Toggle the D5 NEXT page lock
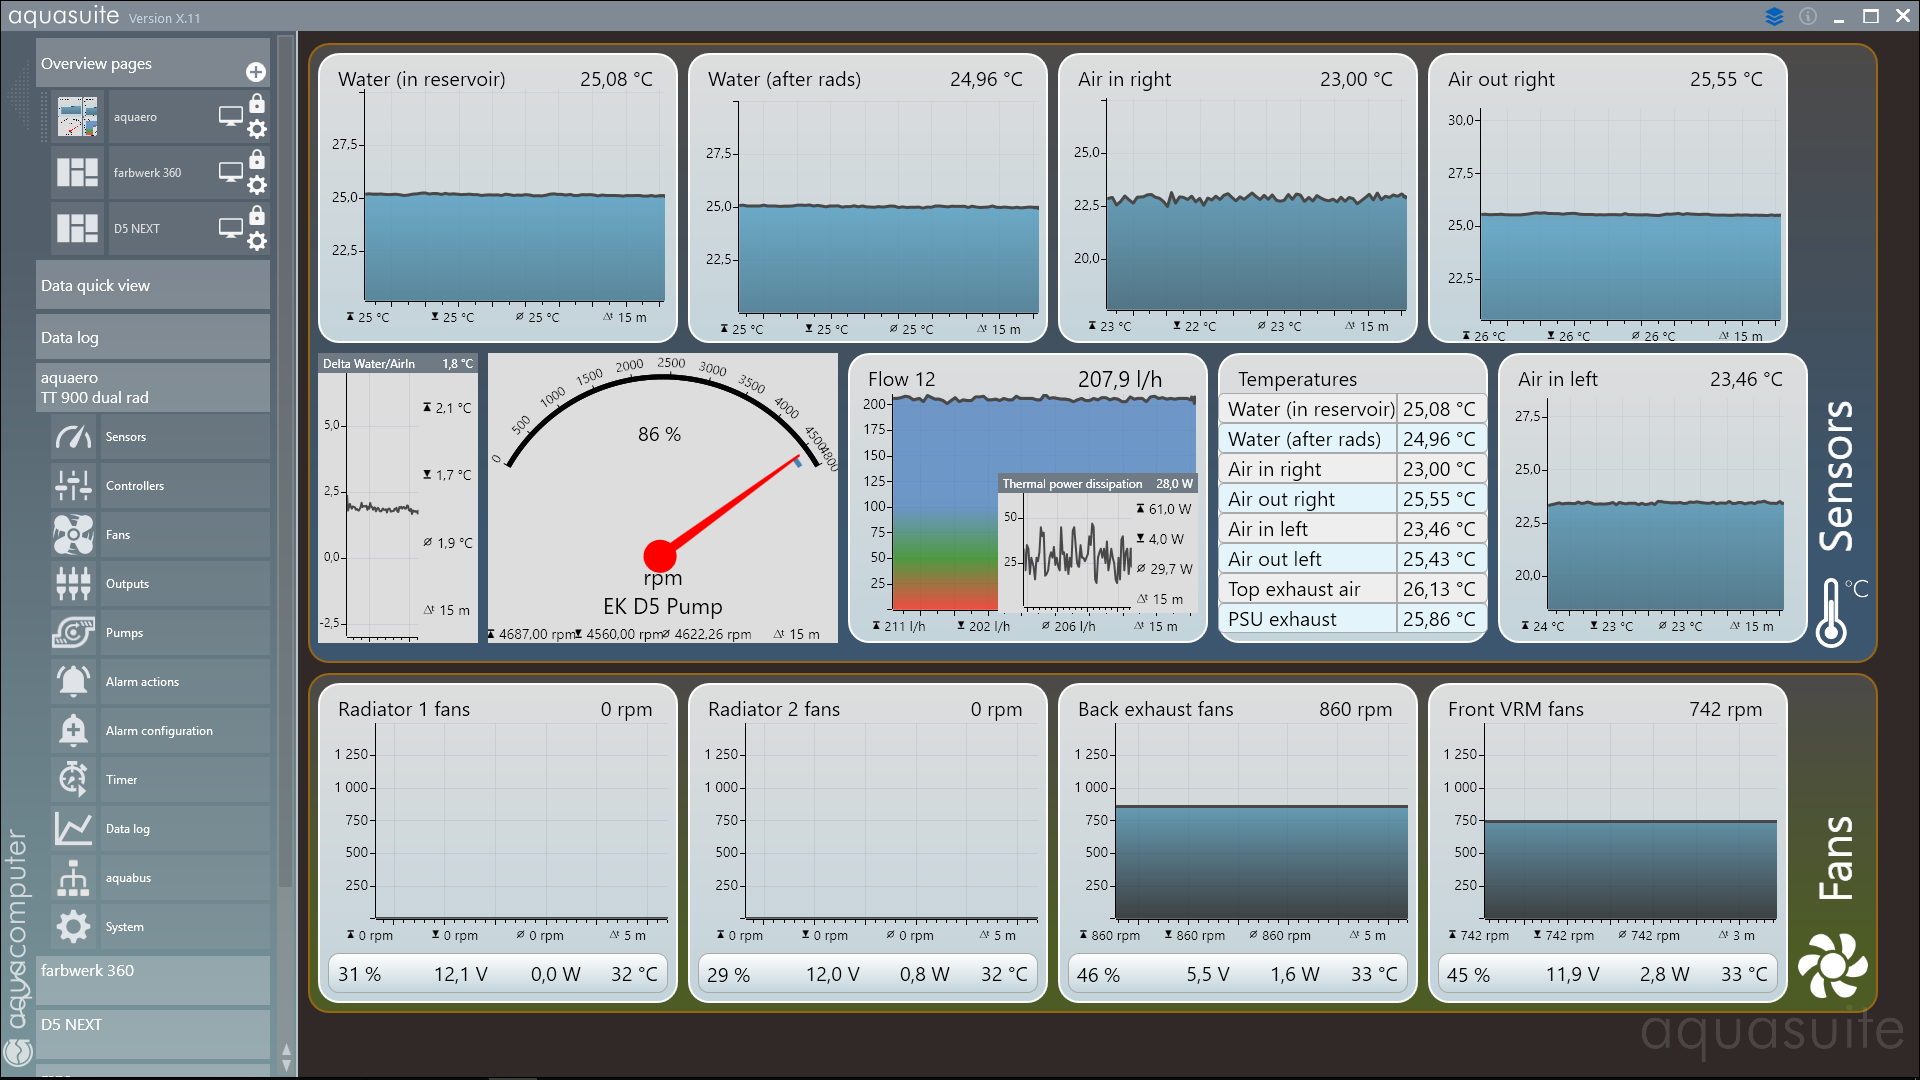Image resolution: width=1920 pixels, height=1080 pixels. pos(257,215)
